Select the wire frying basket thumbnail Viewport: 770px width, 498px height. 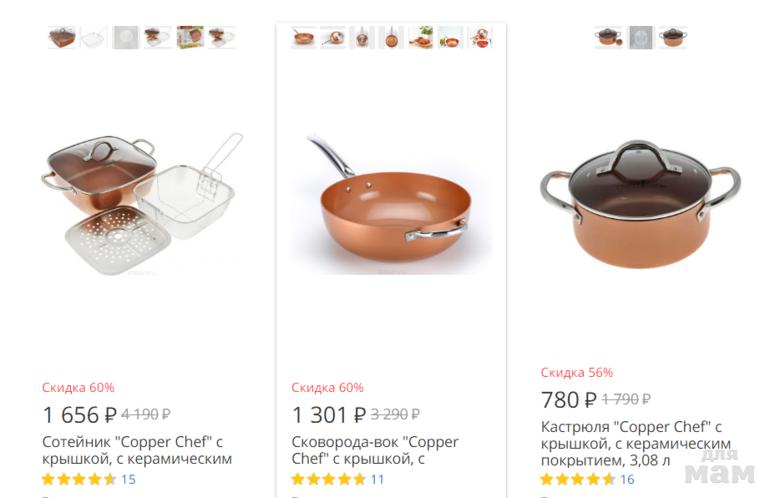pyautogui.click(x=93, y=38)
